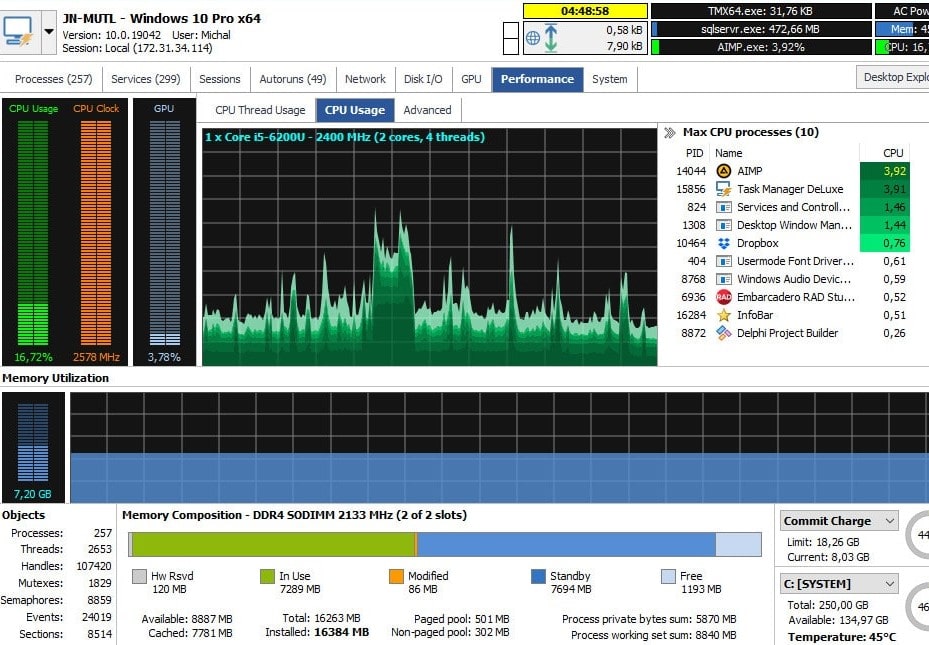Open the Sessions tab
This screenshot has width=929, height=645.
pyautogui.click(x=220, y=79)
